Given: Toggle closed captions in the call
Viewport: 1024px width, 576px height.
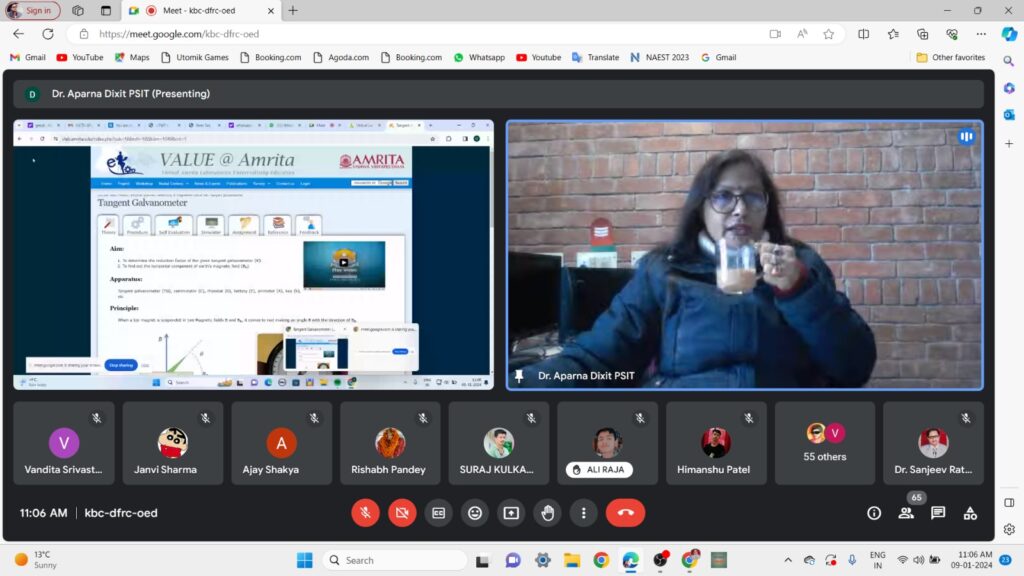Looking at the screenshot, I should click(x=438, y=513).
